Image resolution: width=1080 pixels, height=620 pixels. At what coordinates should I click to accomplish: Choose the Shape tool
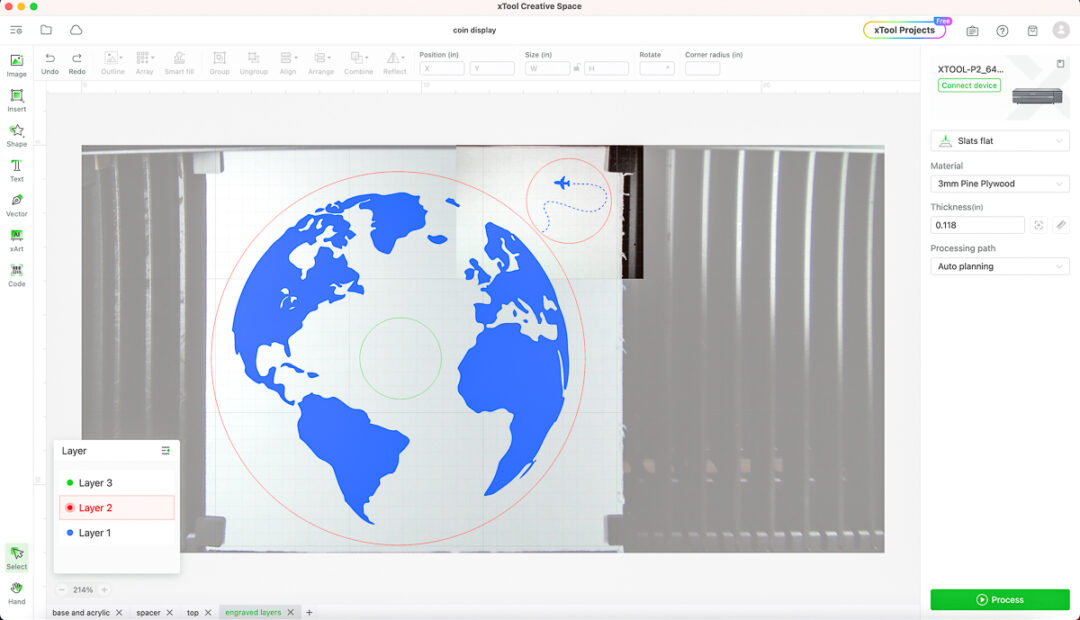17,135
